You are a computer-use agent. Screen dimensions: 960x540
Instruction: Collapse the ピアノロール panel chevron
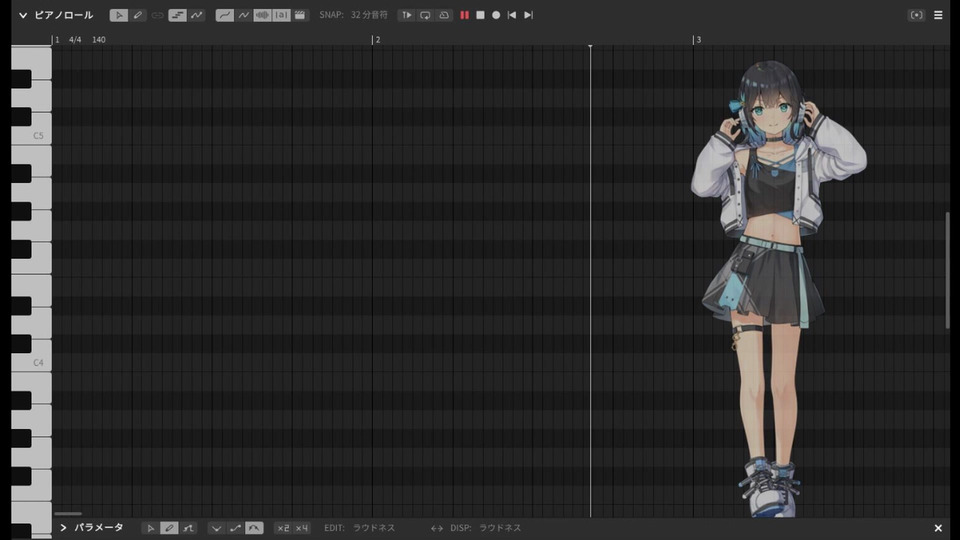[x=23, y=15]
